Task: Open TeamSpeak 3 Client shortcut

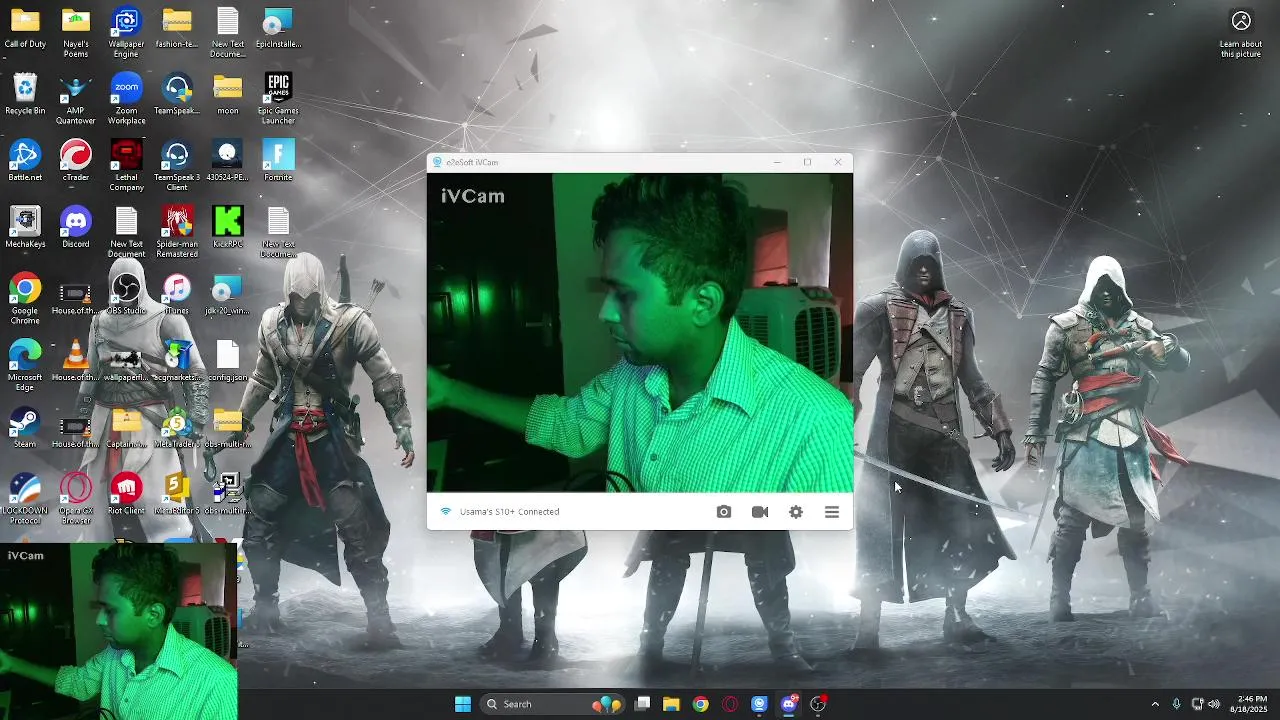Action: 177,166
